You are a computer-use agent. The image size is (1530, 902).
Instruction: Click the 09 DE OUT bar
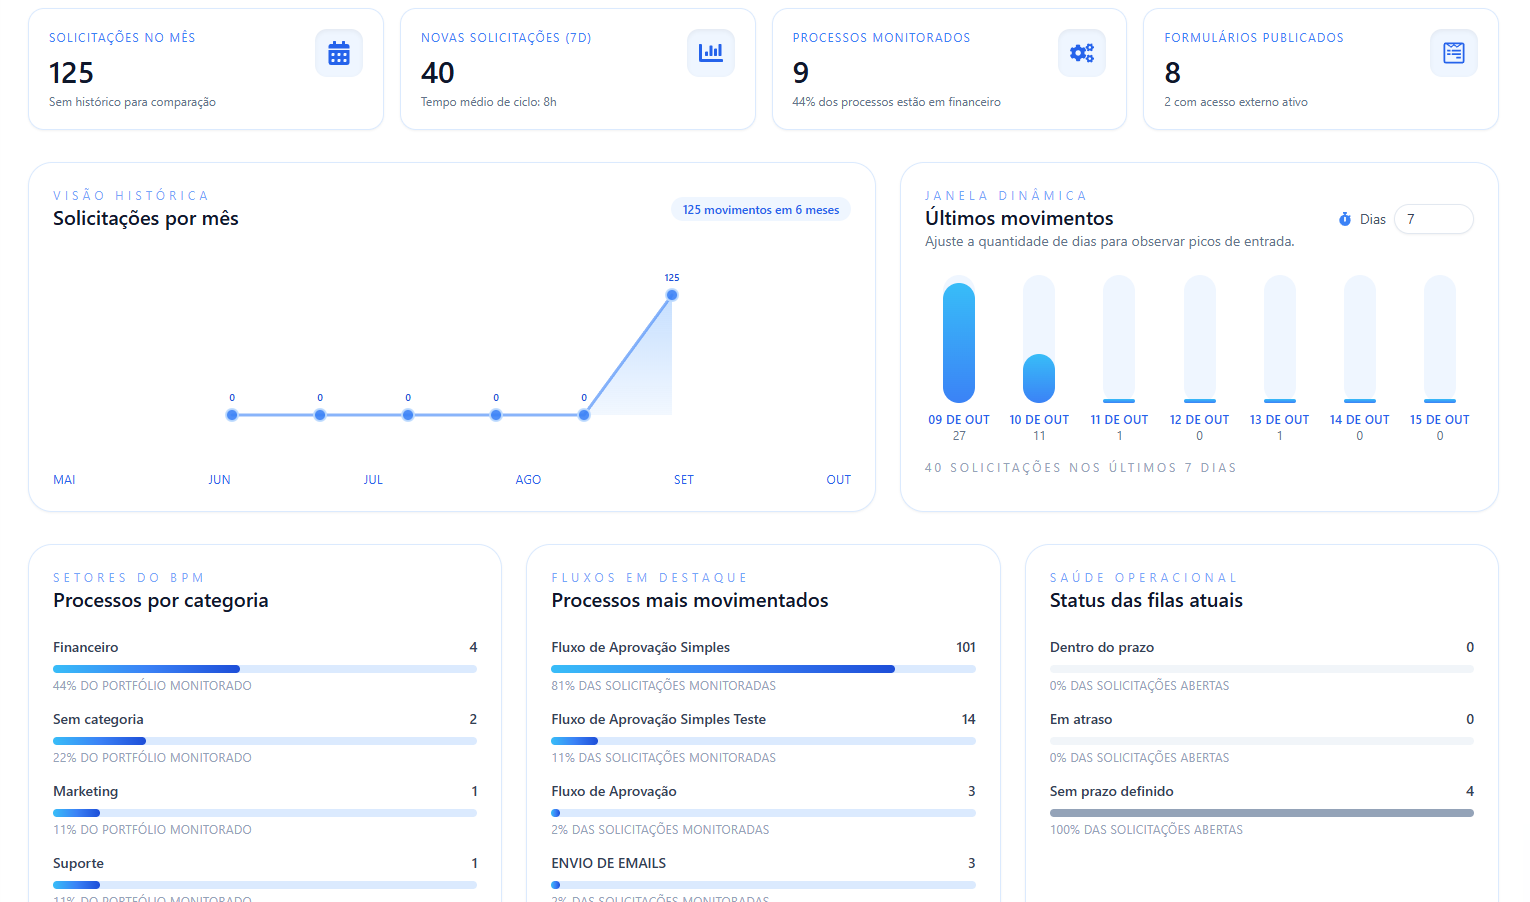[x=959, y=342]
